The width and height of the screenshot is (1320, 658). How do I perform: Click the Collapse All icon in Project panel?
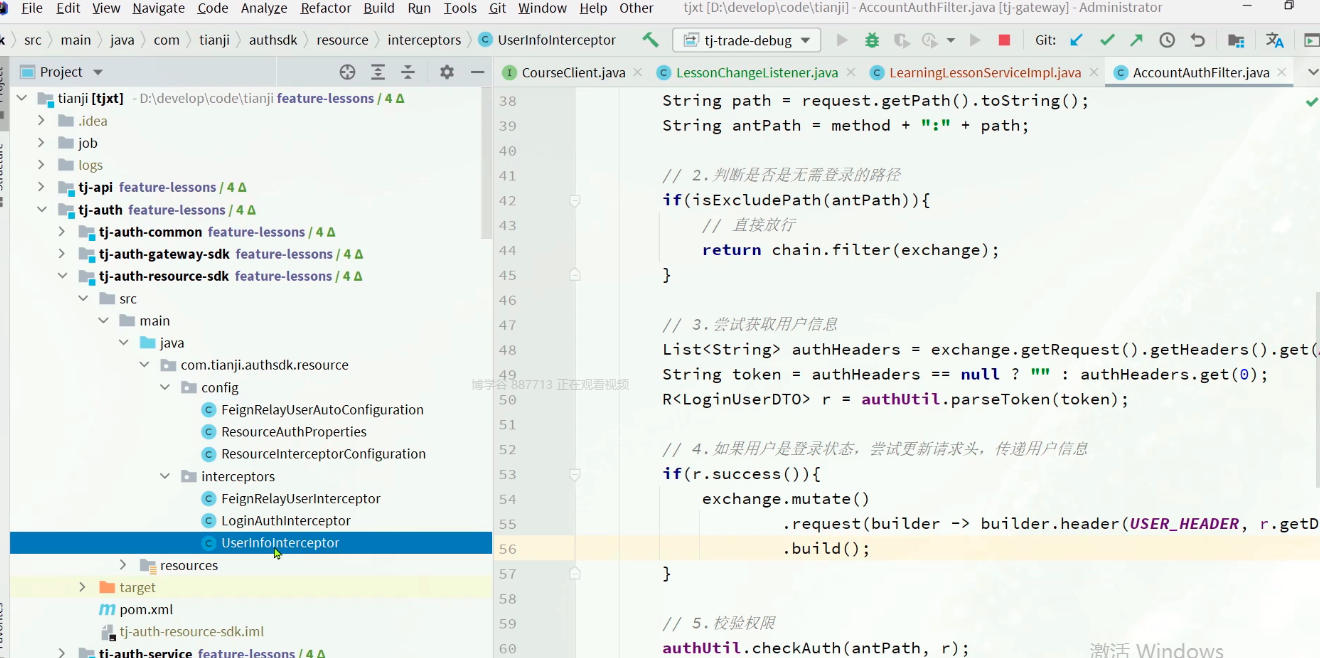tap(408, 72)
